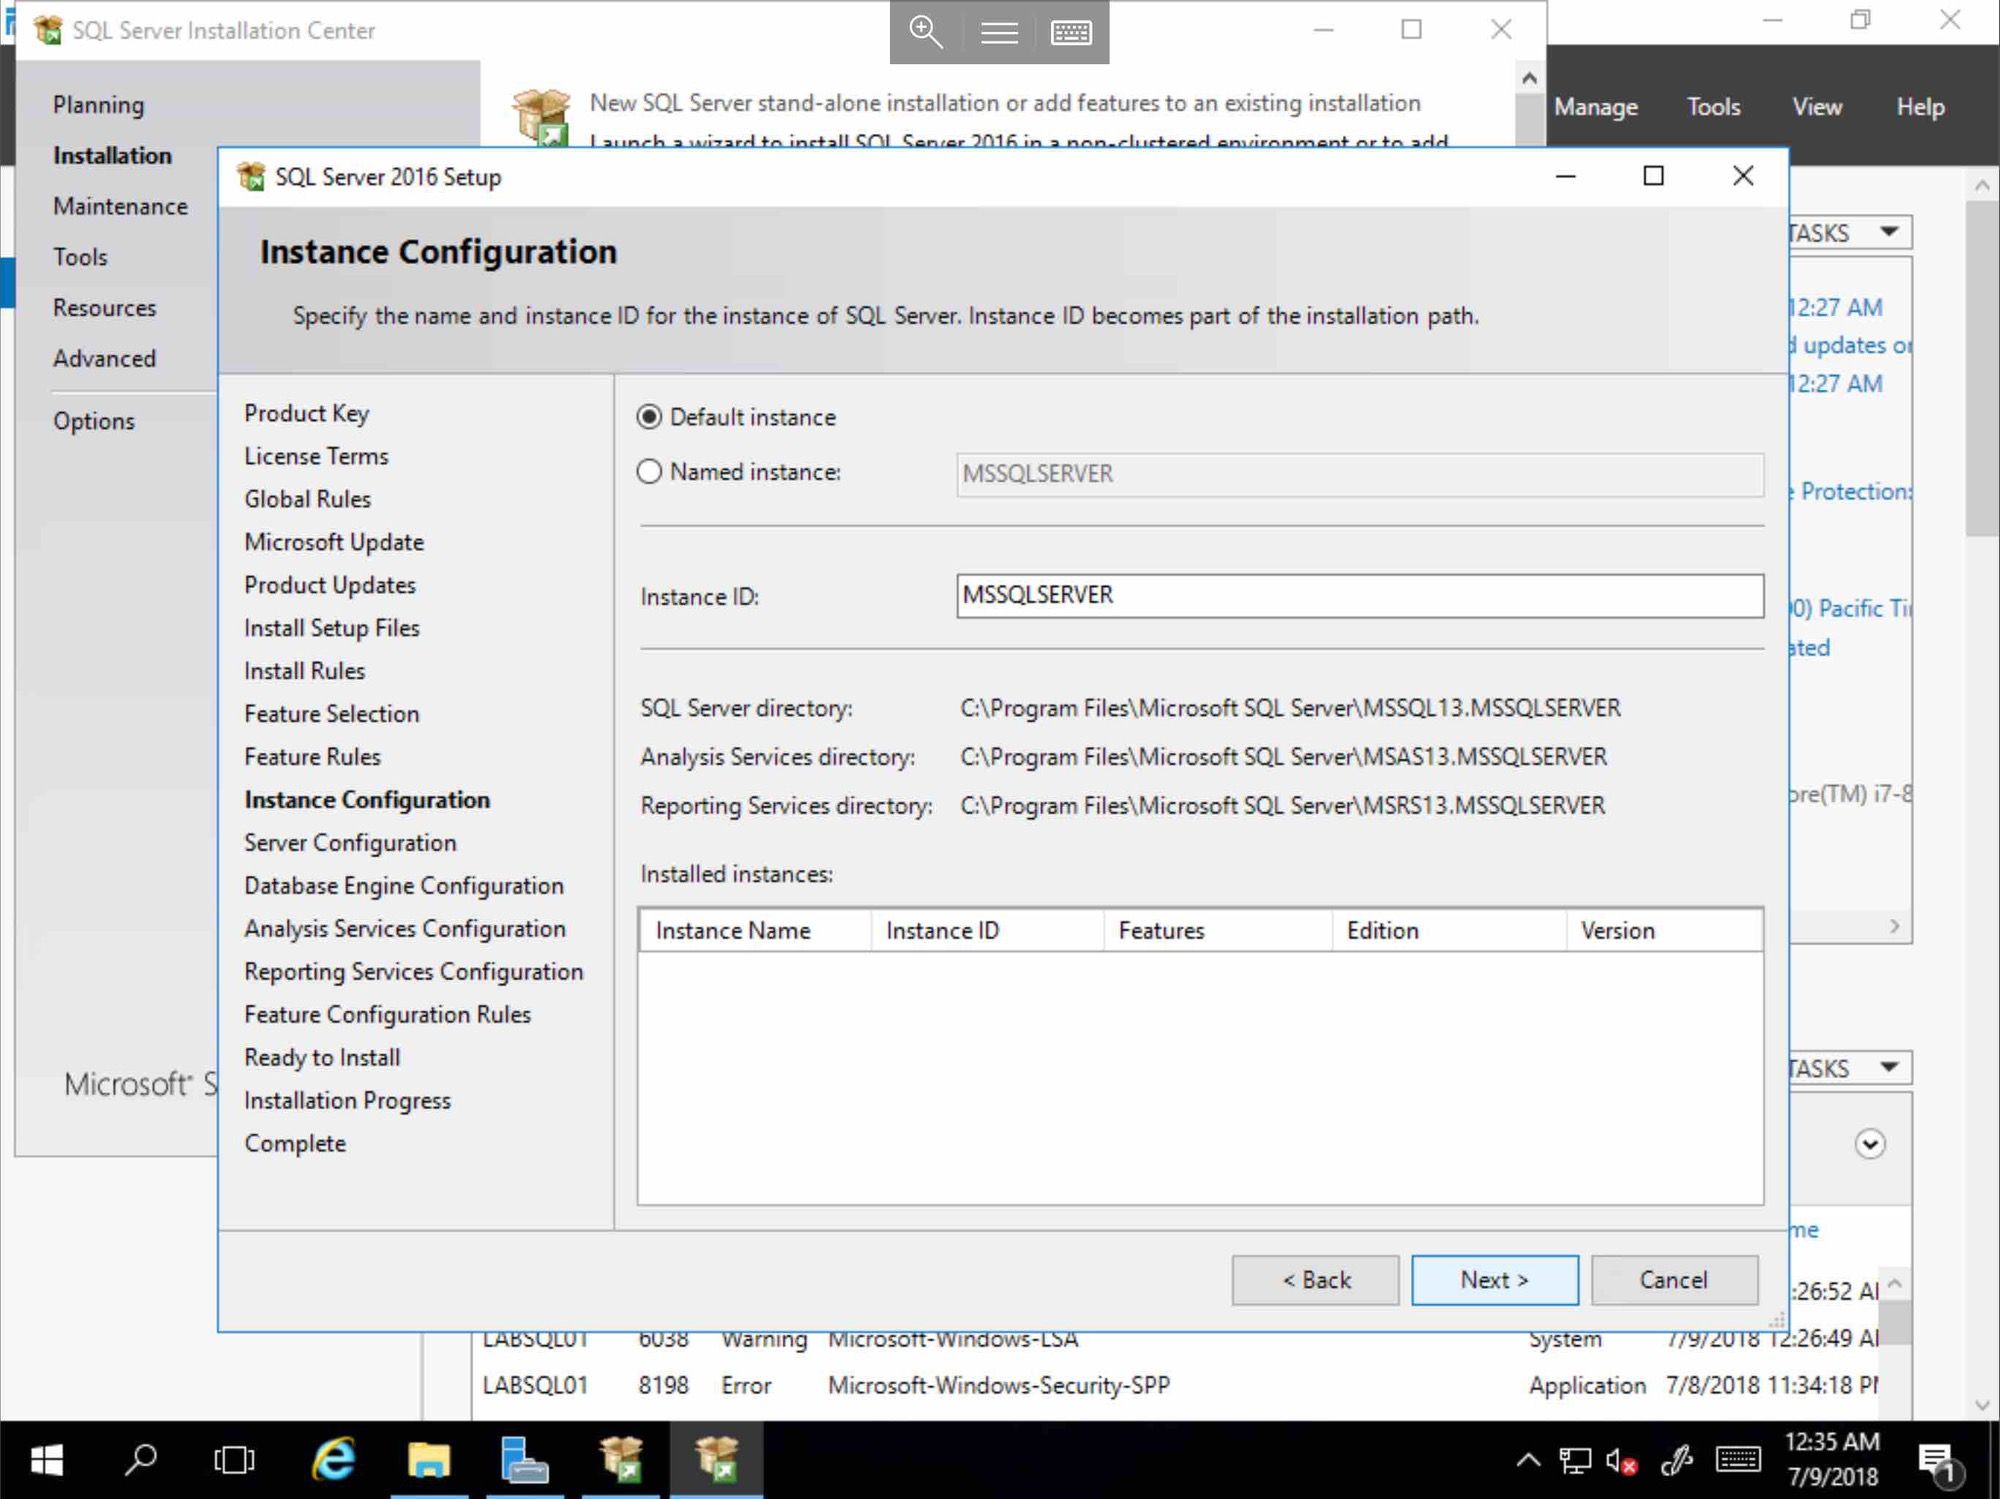Open Tools in Installation Center sidebar
2000x1499 pixels.
click(x=80, y=257)
